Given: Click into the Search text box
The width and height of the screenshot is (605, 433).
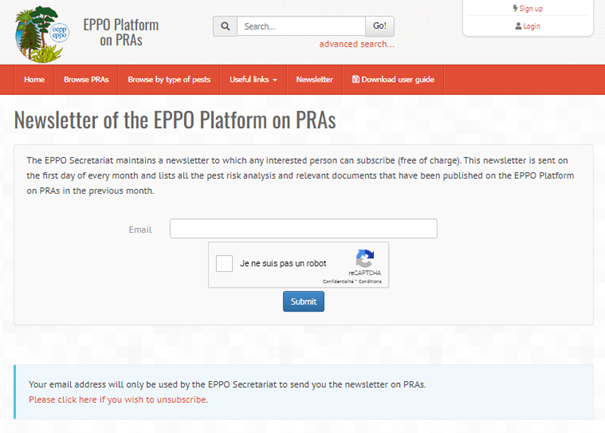Looking at the screenshot, I should [x=301, y=26].
